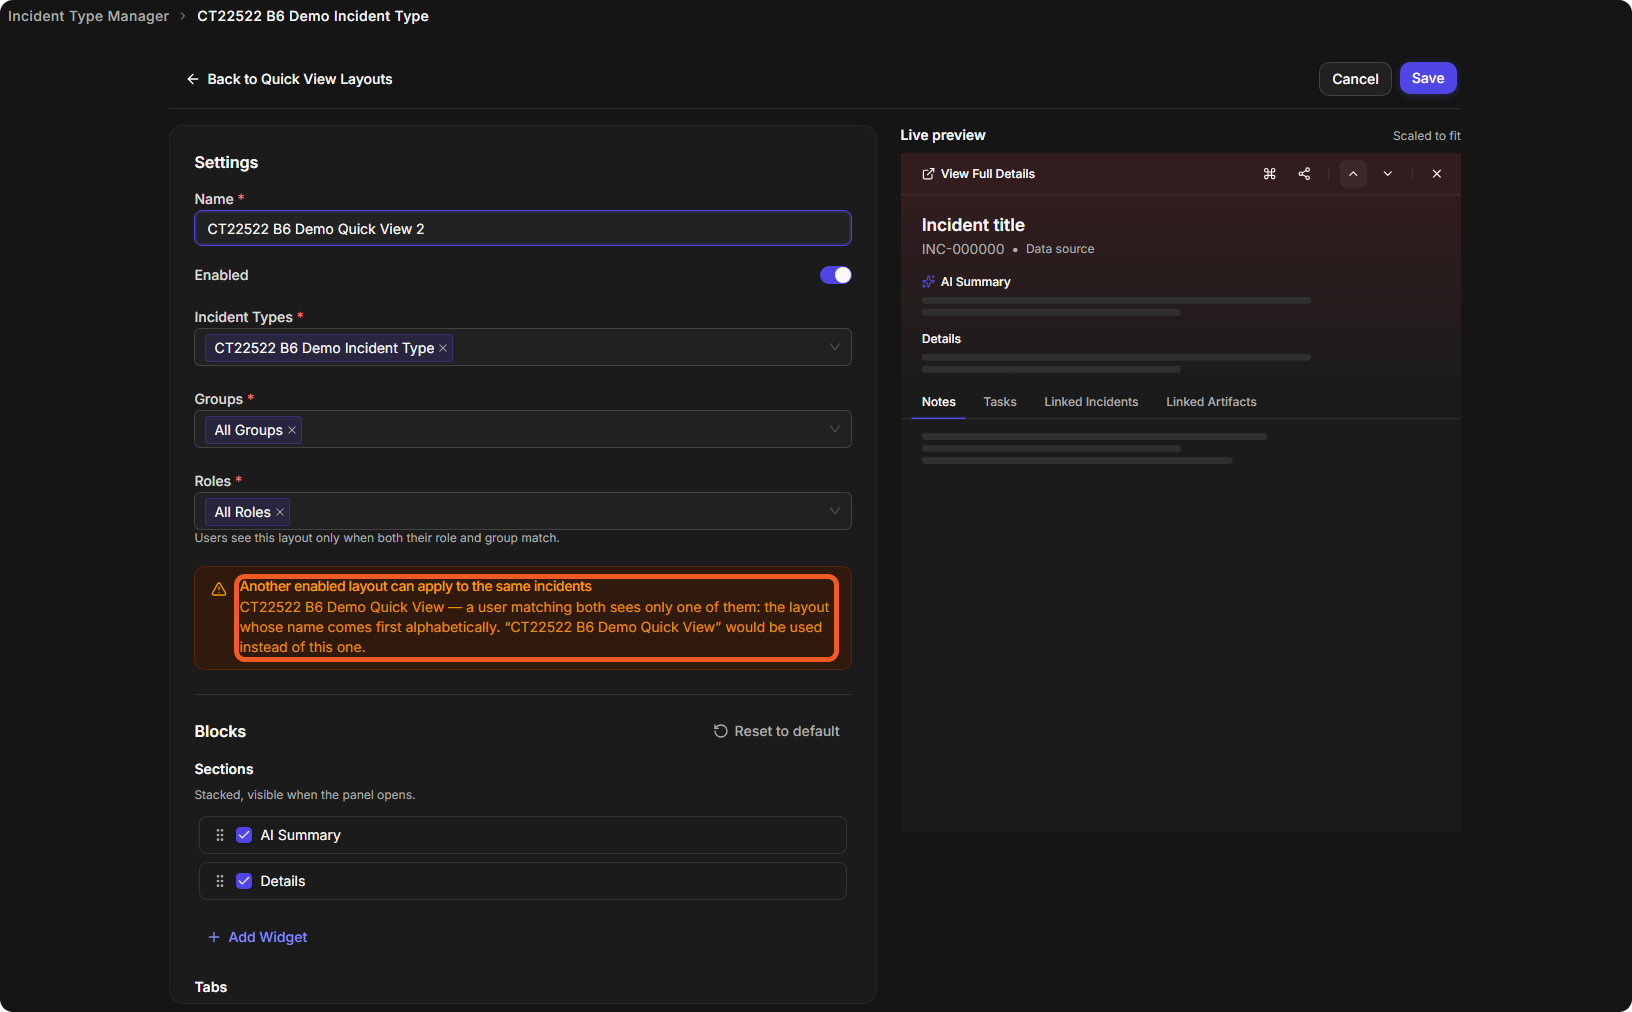Viewport: 1632px width, 1012px height.
Task: Switch to the Tasks tab in the preview
Action: (1000, 402)
